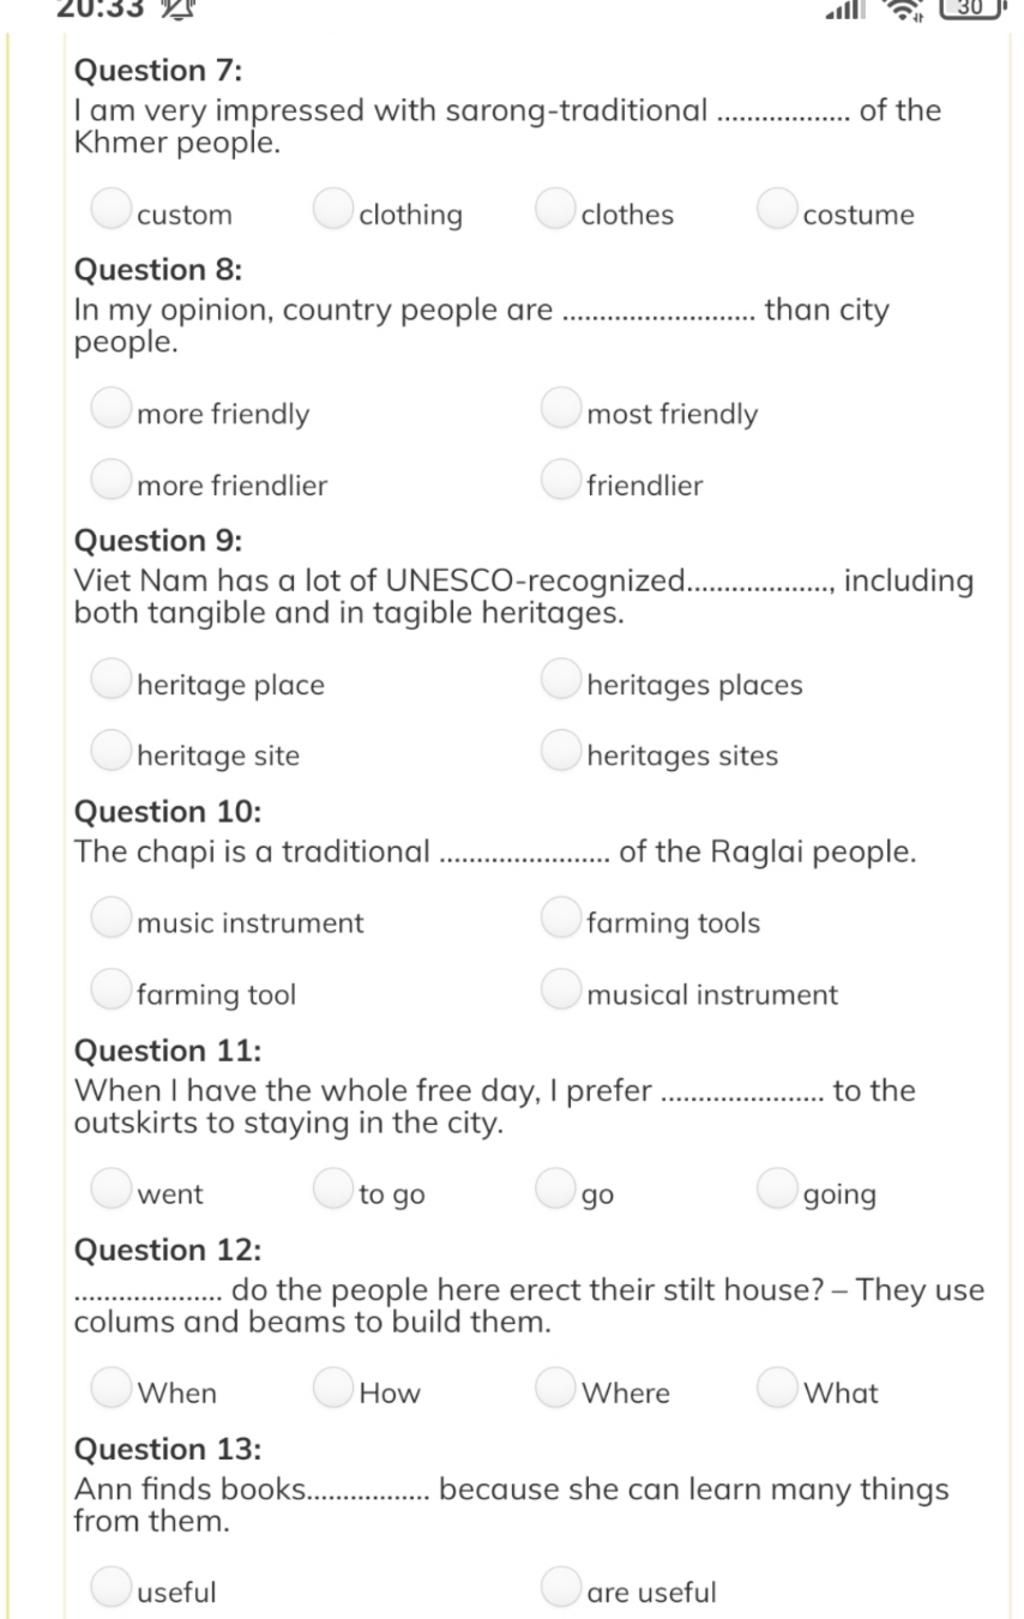The height and width of the screenshot is (1619, 1024).
Task: Select 'more friendly' radio button
Action: click(x=111, y=408)
